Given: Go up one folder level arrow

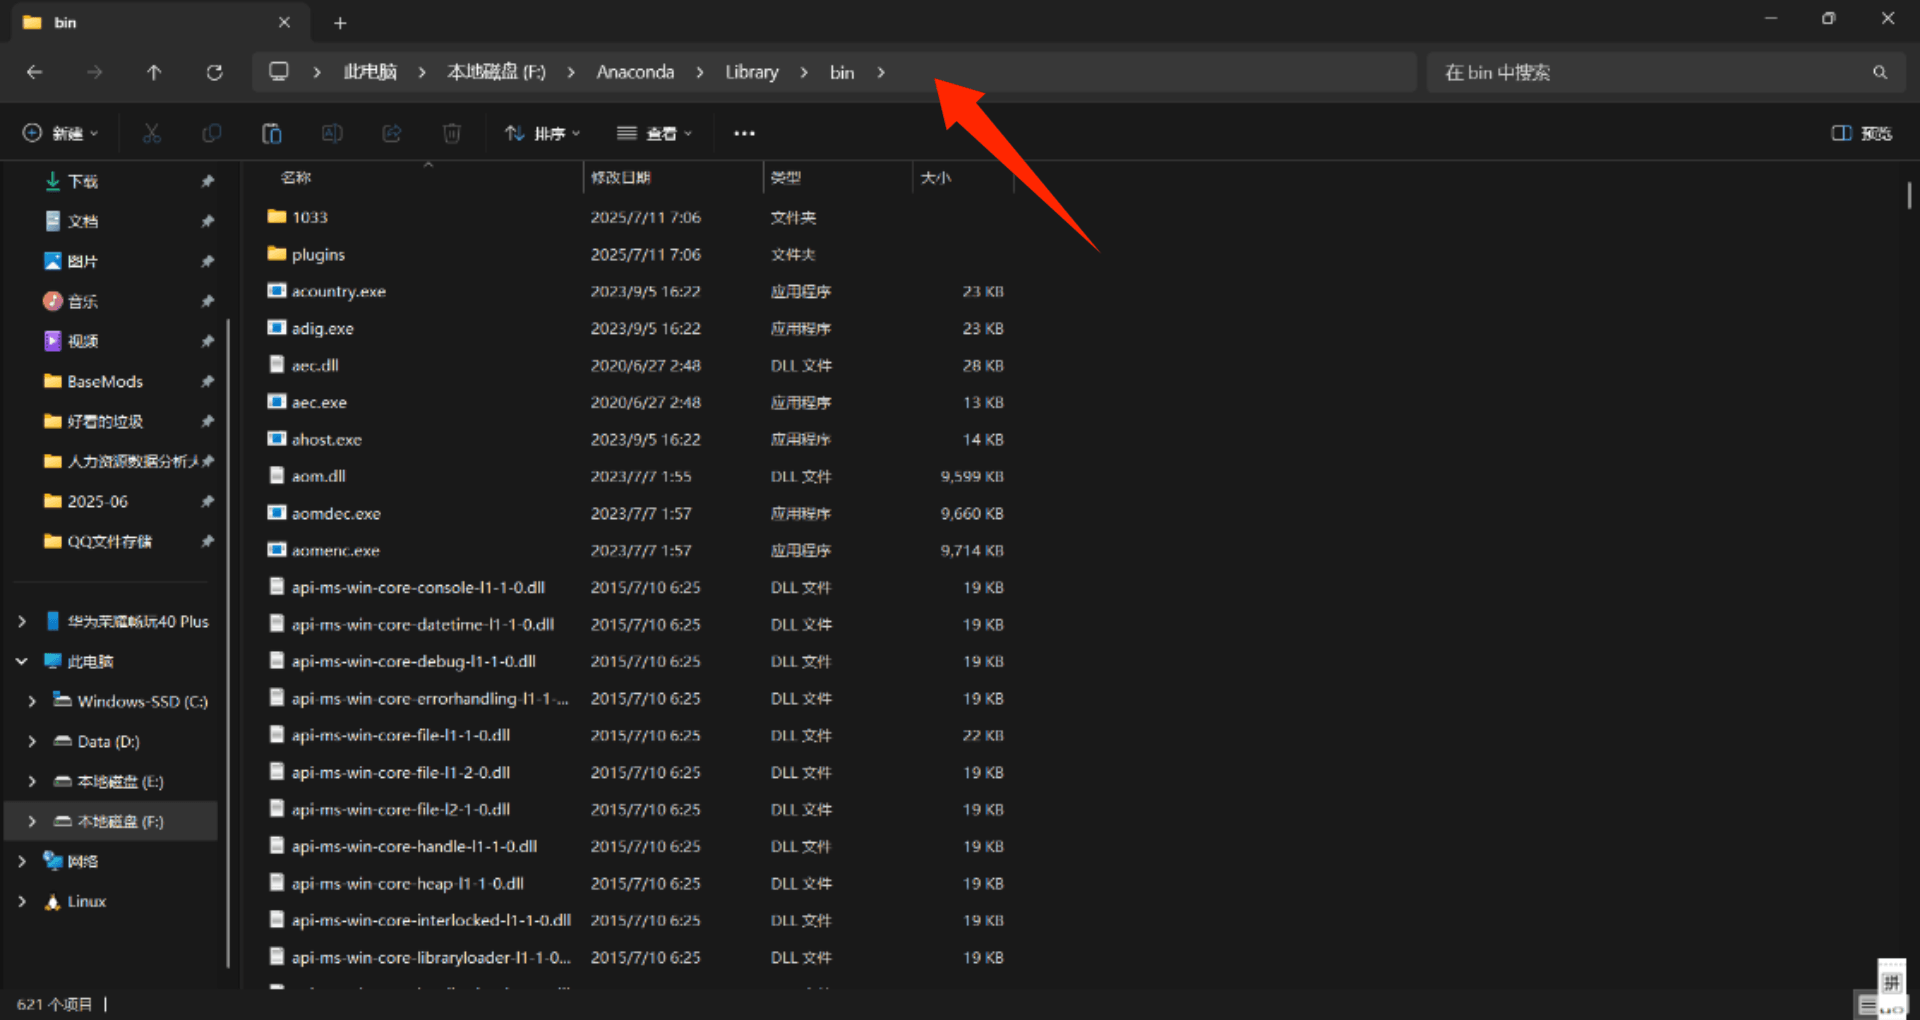Looking at the screenshot, I should [x=154, y=72].
